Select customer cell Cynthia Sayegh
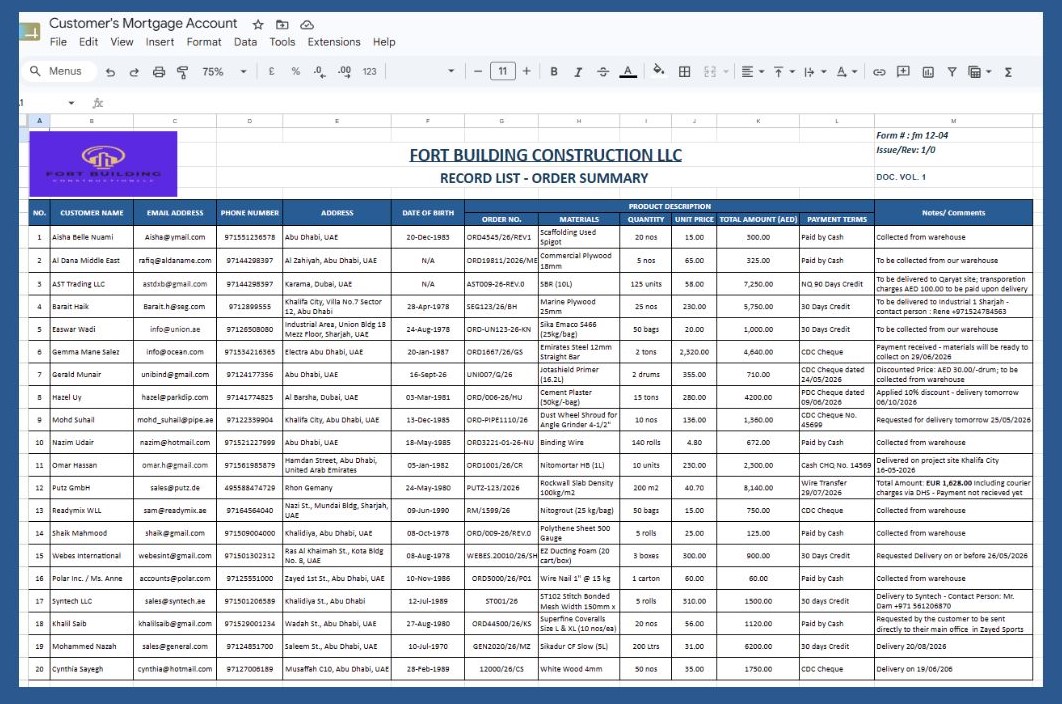1062x704 pixels. point(91,669)
